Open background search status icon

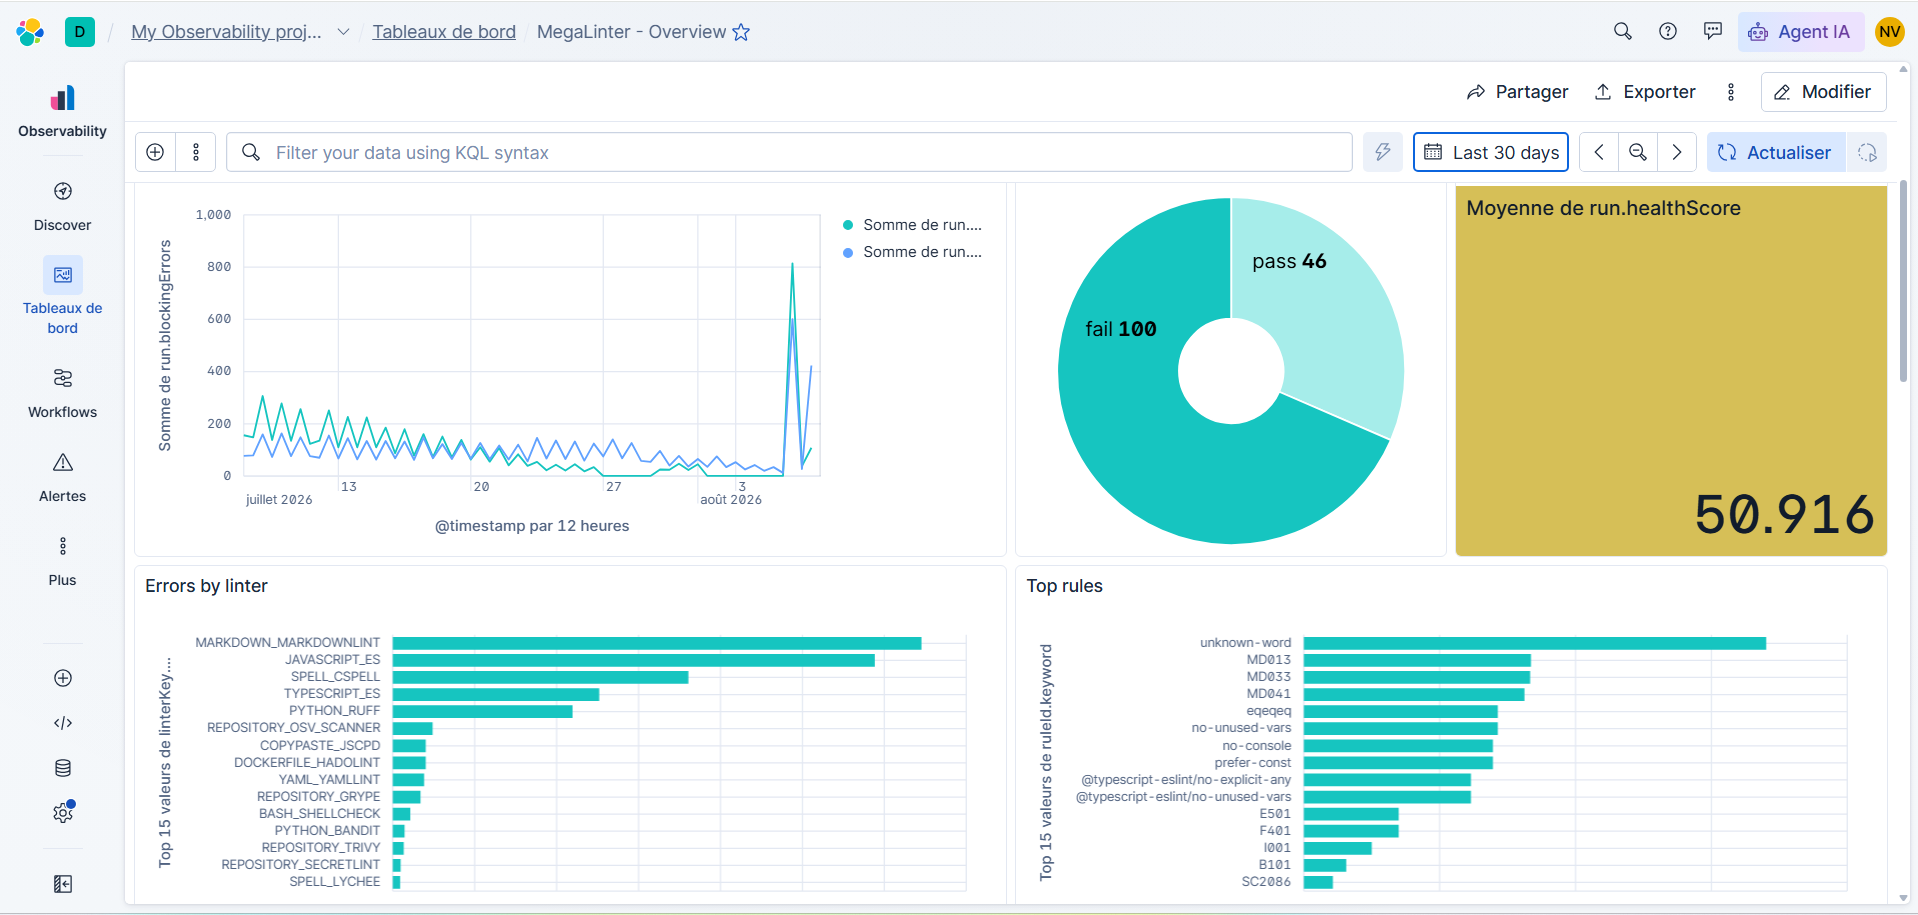pos(1867,152)
